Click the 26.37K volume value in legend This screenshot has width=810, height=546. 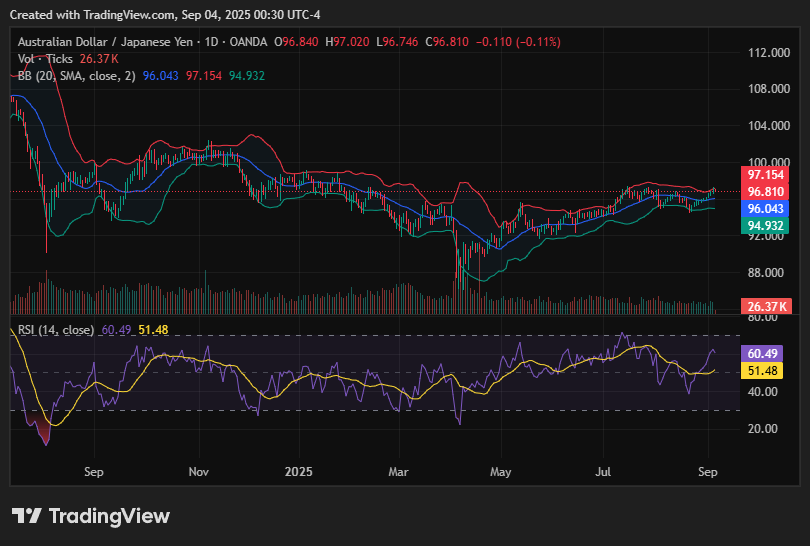99,59
